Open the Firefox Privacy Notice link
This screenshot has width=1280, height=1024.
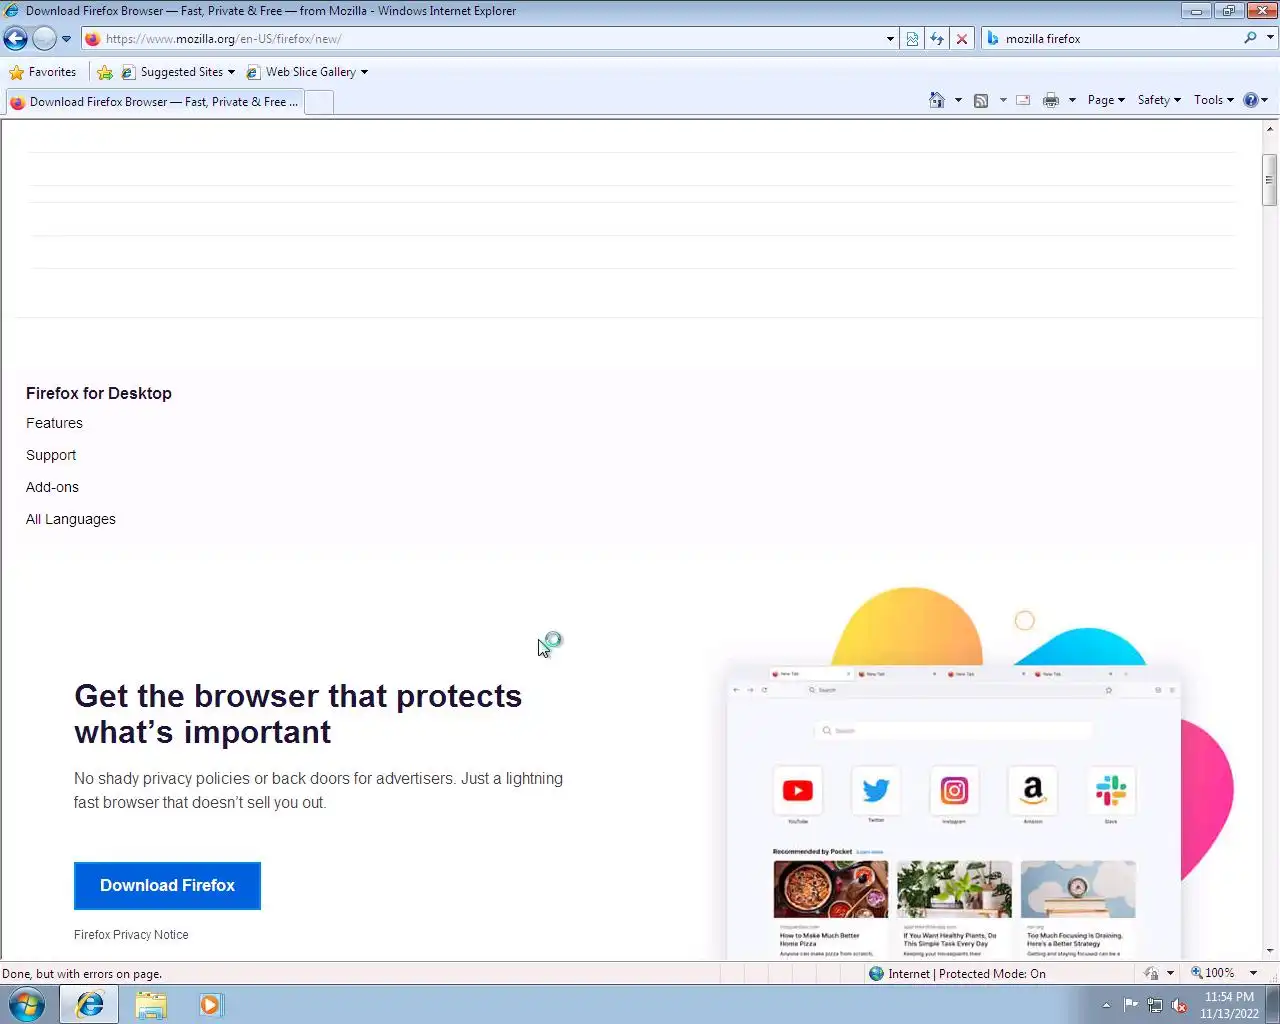131,935
